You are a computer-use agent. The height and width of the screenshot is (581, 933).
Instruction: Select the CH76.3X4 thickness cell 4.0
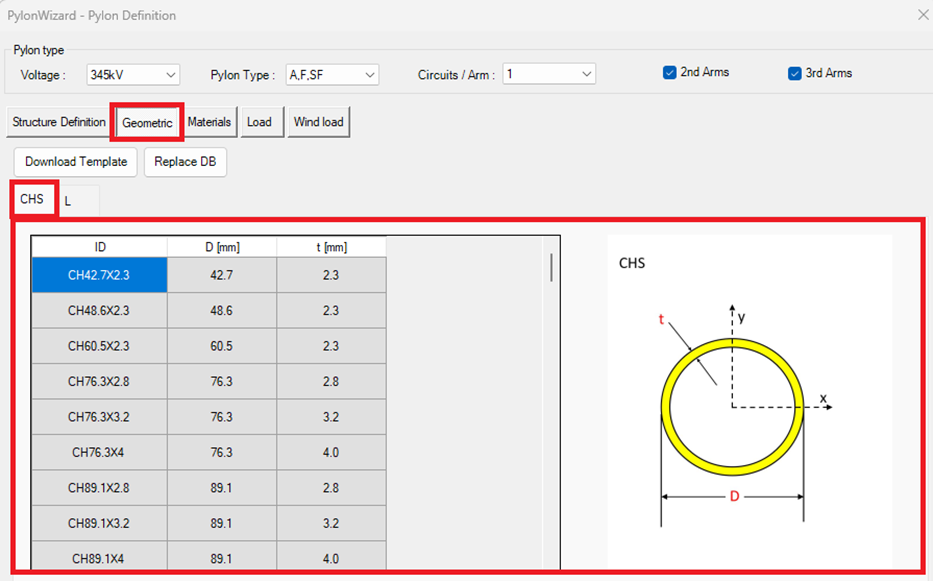(x=331, y=453)
